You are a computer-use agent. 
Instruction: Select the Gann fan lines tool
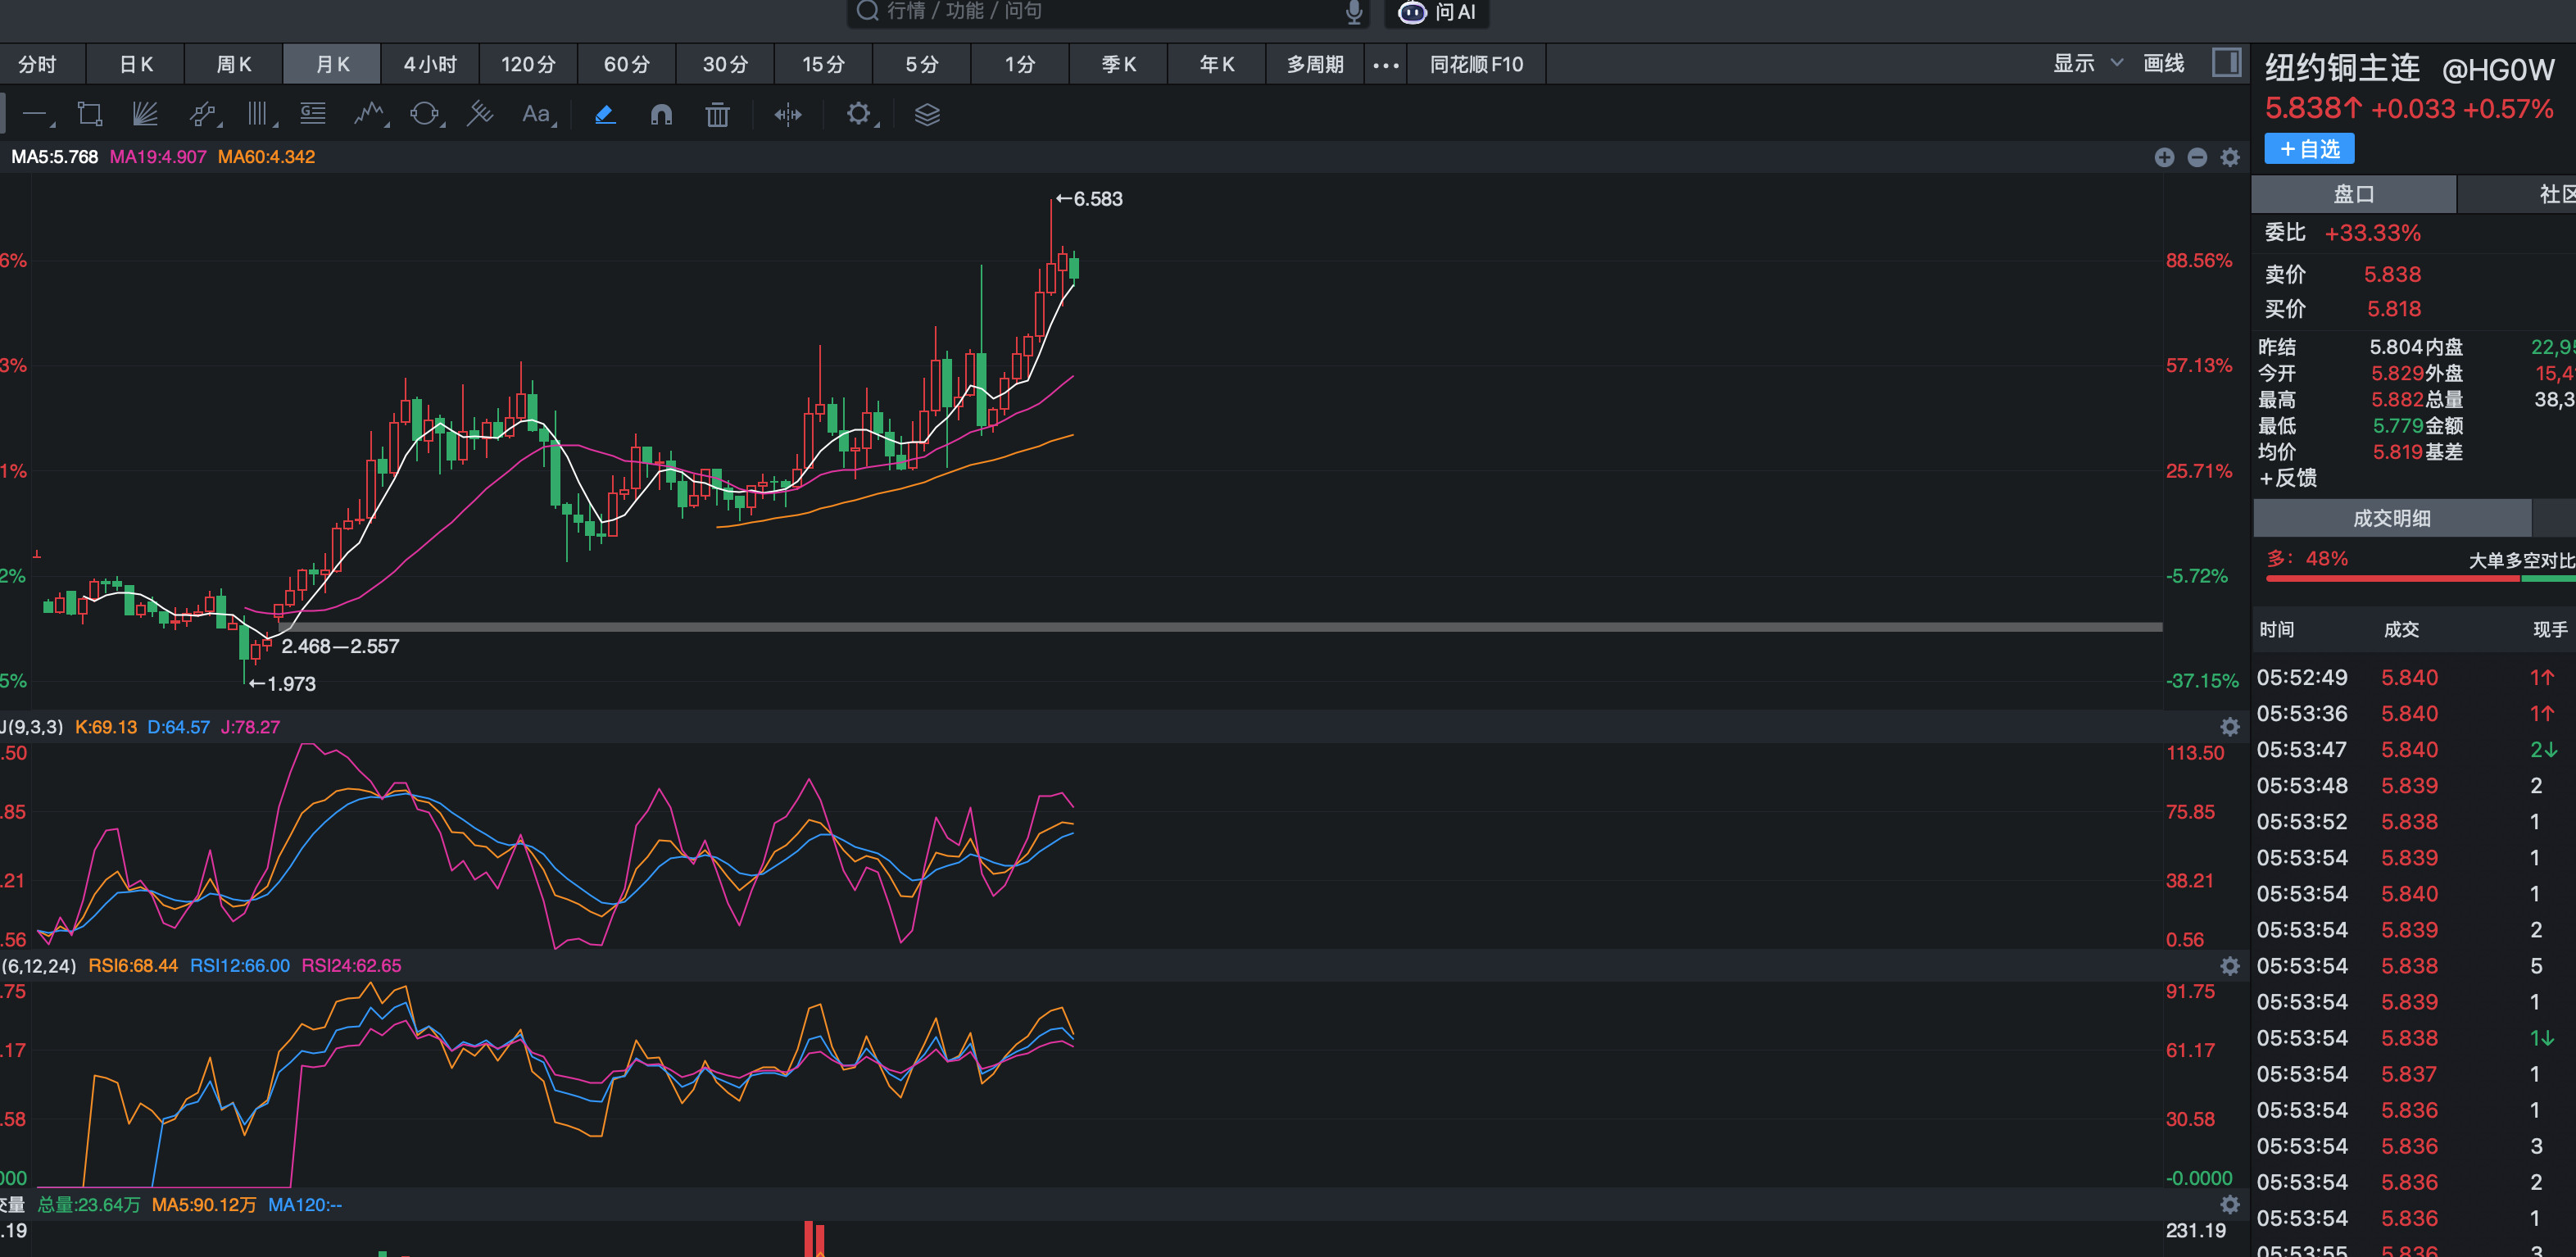point(146,114)
